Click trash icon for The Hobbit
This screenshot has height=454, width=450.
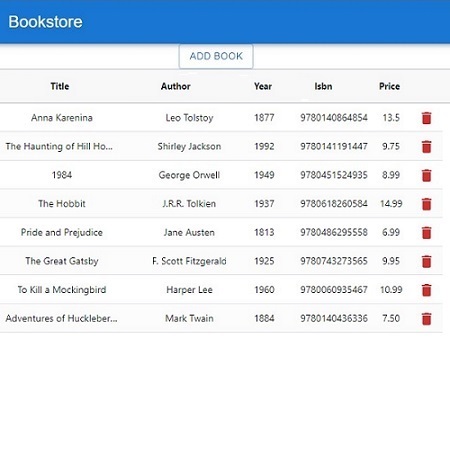click(426, 204)
